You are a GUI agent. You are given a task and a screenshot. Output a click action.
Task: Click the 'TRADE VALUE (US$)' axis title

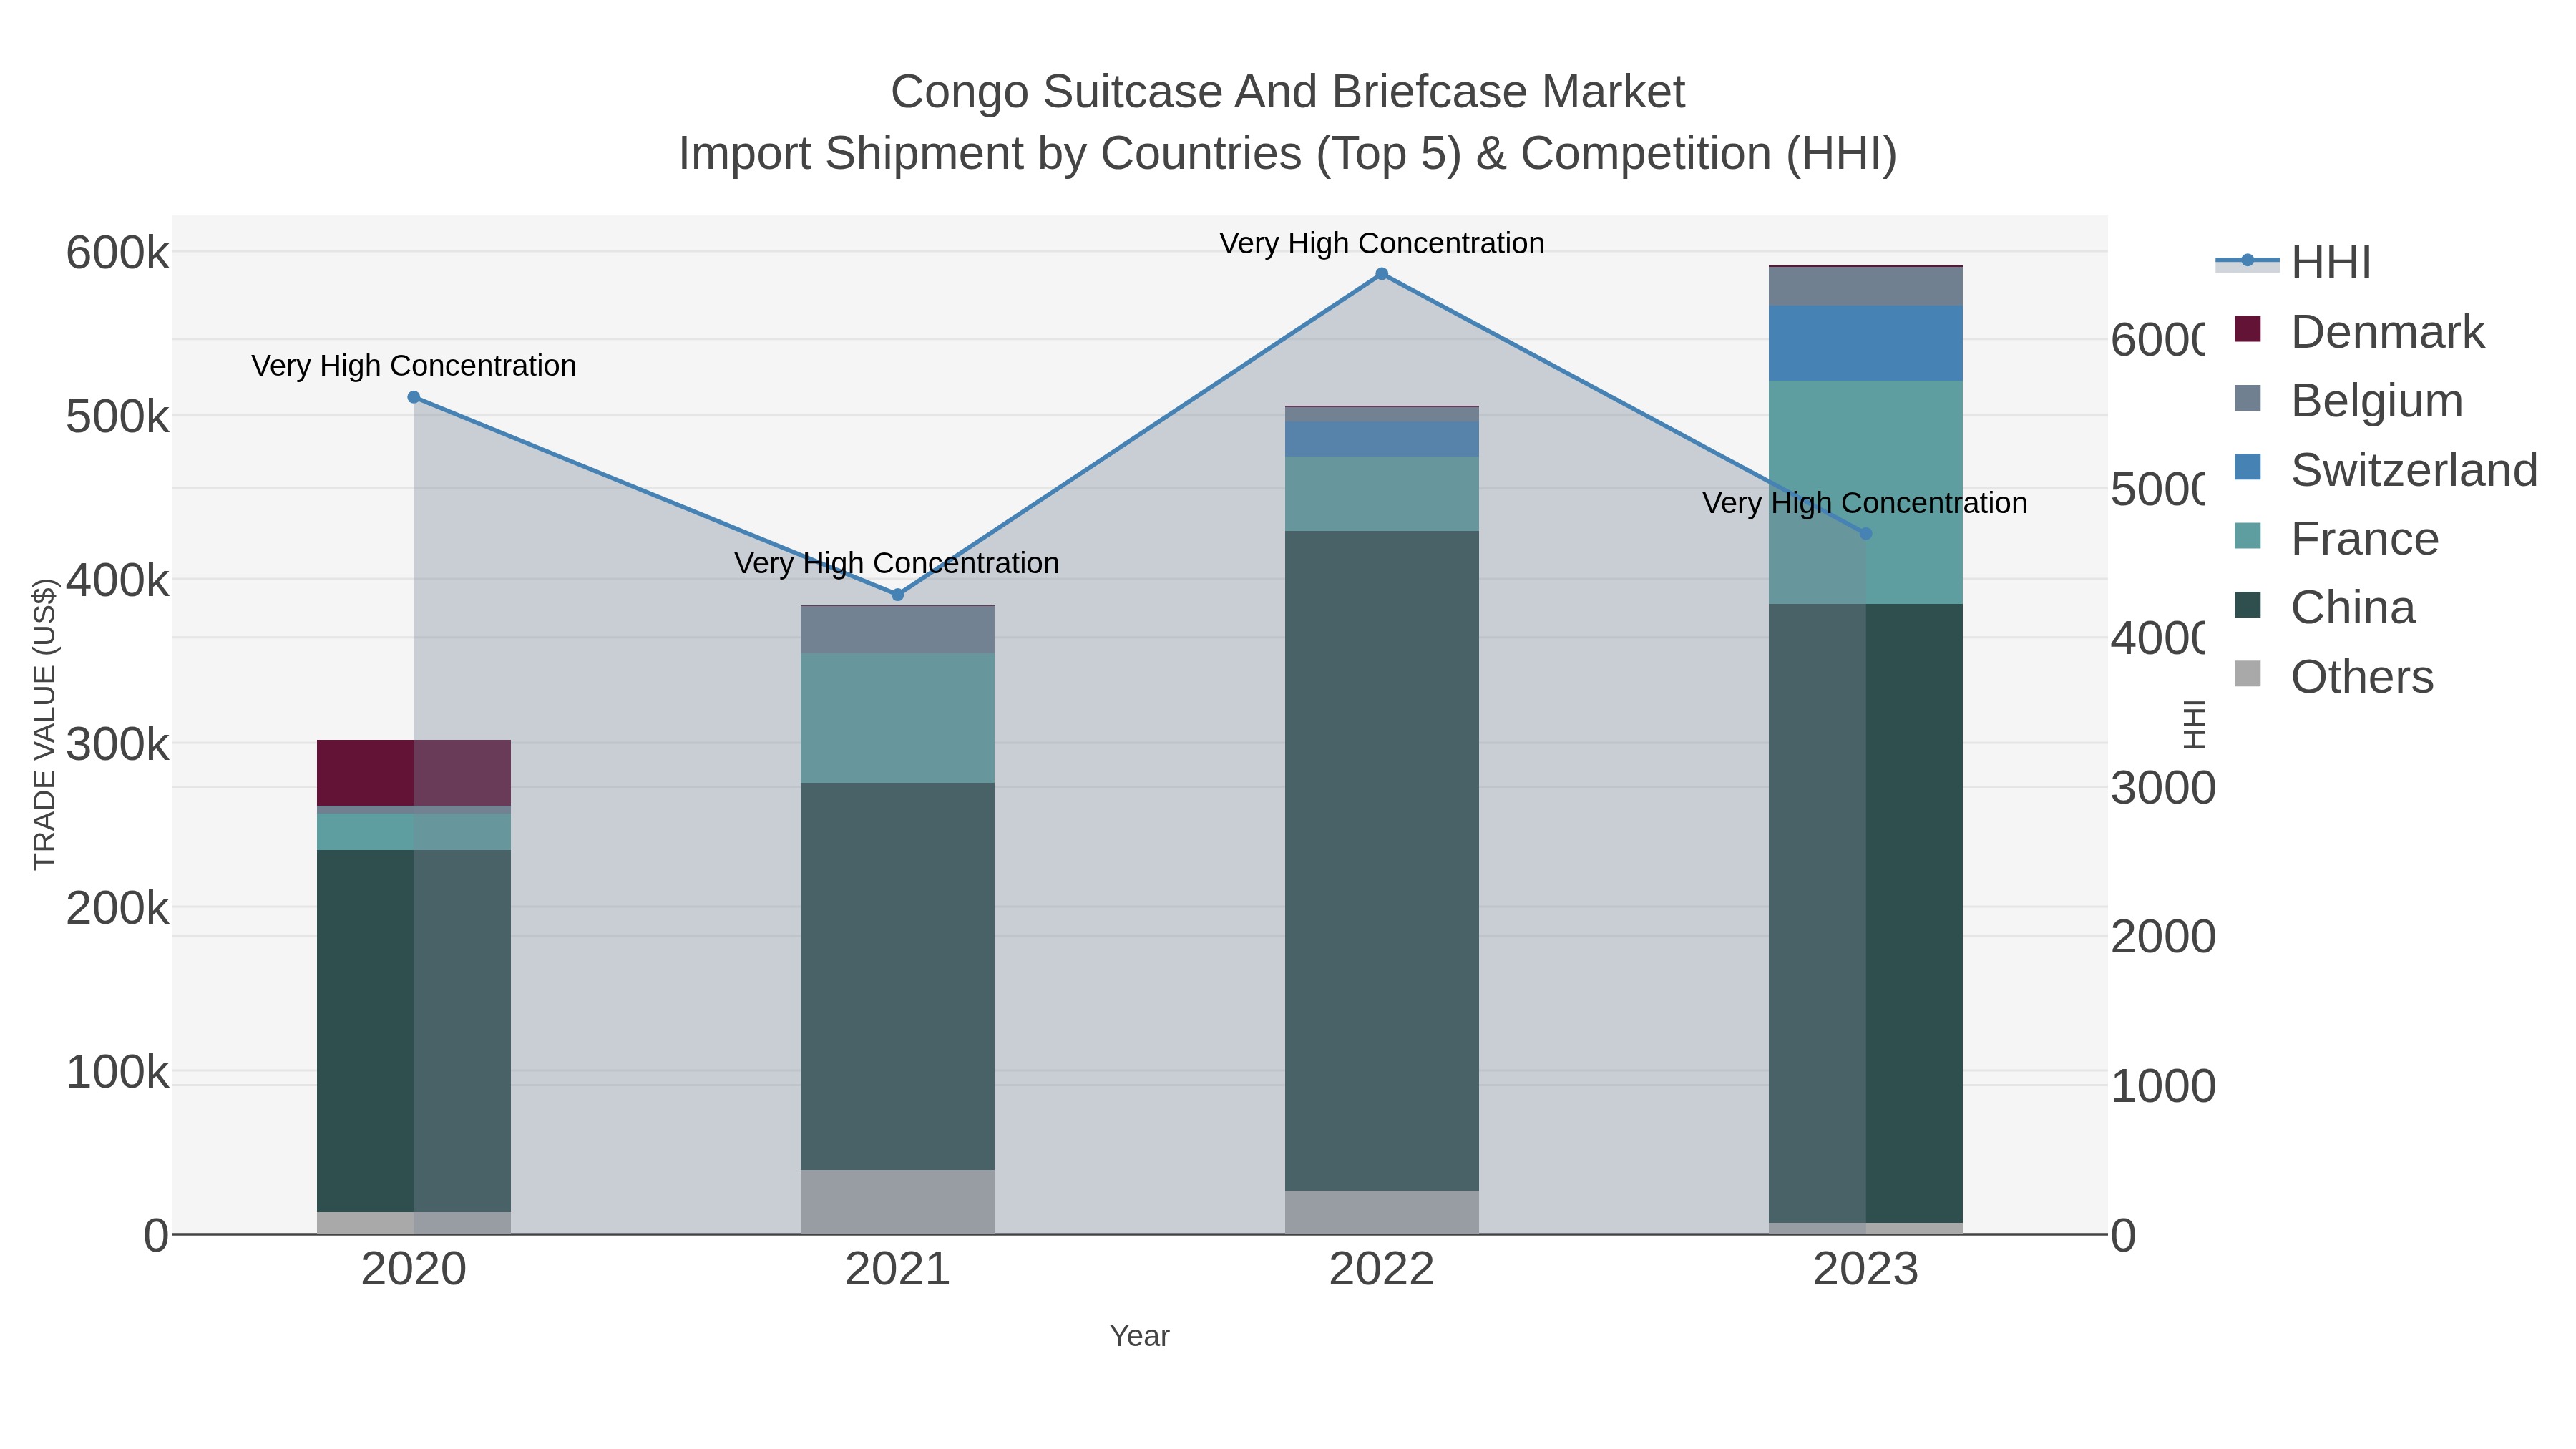click(x=44, y=724)
